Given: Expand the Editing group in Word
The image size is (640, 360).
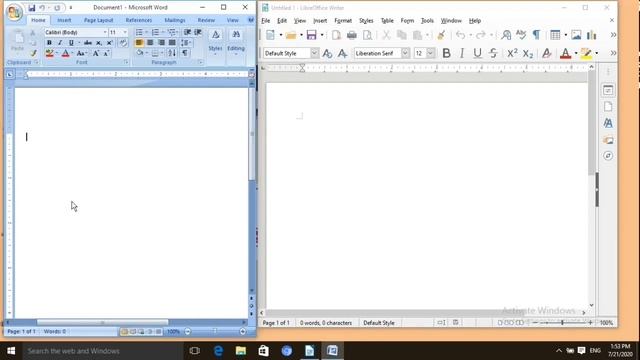Looking at the screenshot, I should tap(236, 42).
